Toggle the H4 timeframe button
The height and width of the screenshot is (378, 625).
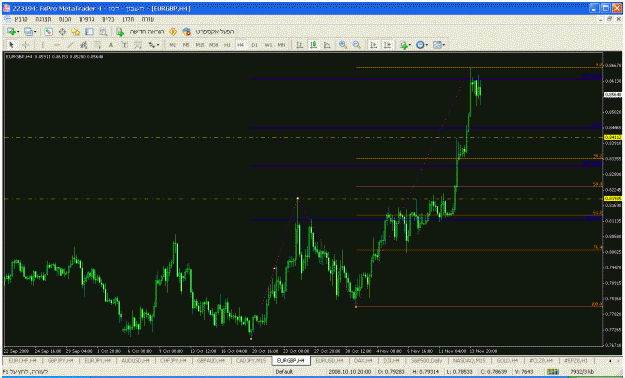point(241,45)
